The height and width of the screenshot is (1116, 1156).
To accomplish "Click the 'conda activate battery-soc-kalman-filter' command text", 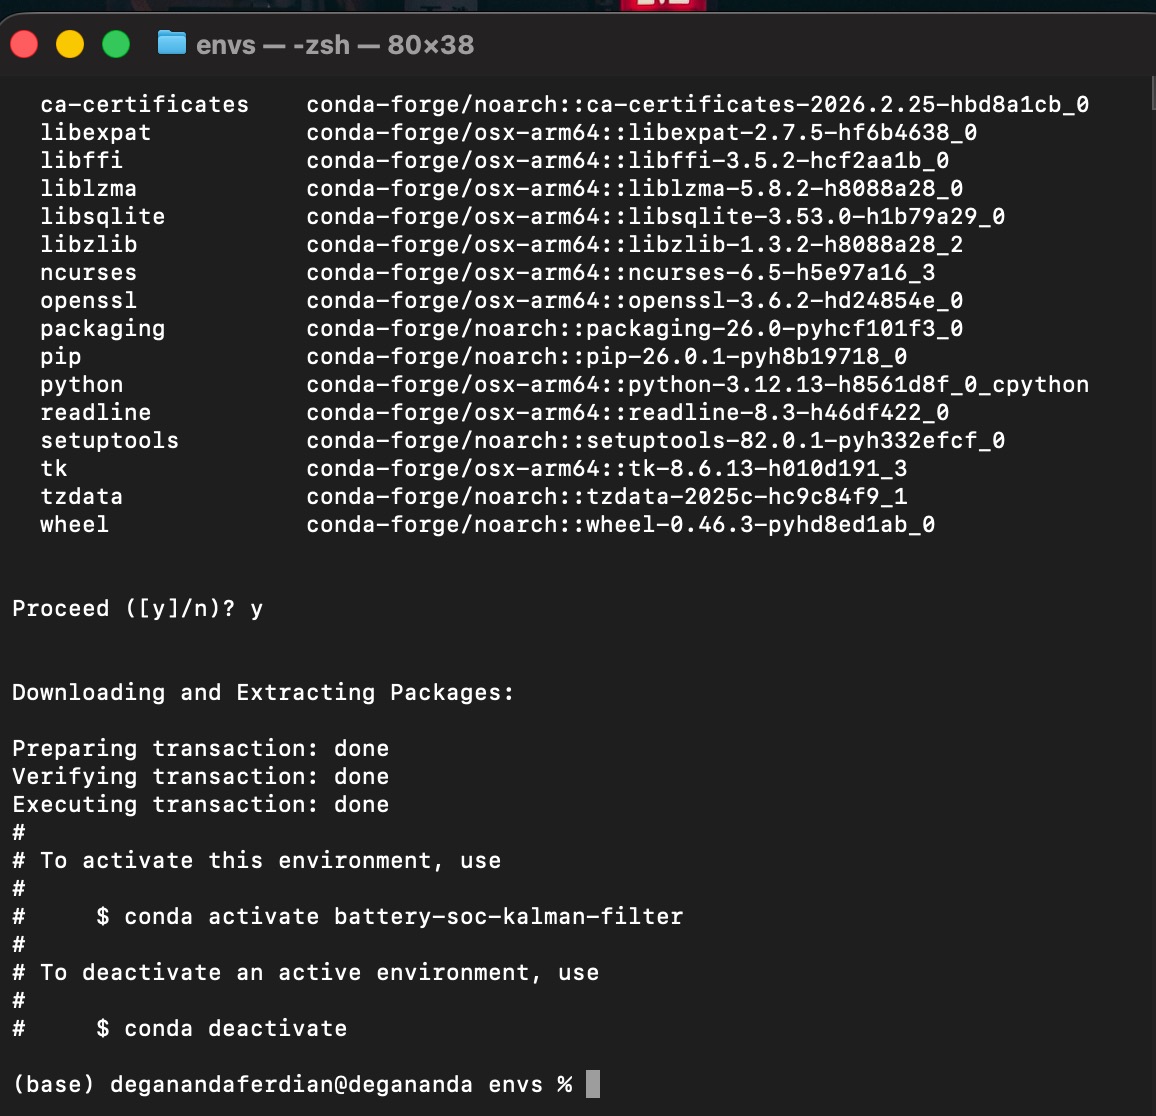I will 403,916.
